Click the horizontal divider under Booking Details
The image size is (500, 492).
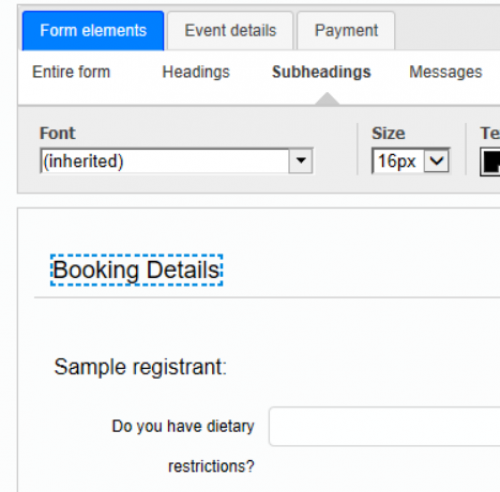point(267,297)
